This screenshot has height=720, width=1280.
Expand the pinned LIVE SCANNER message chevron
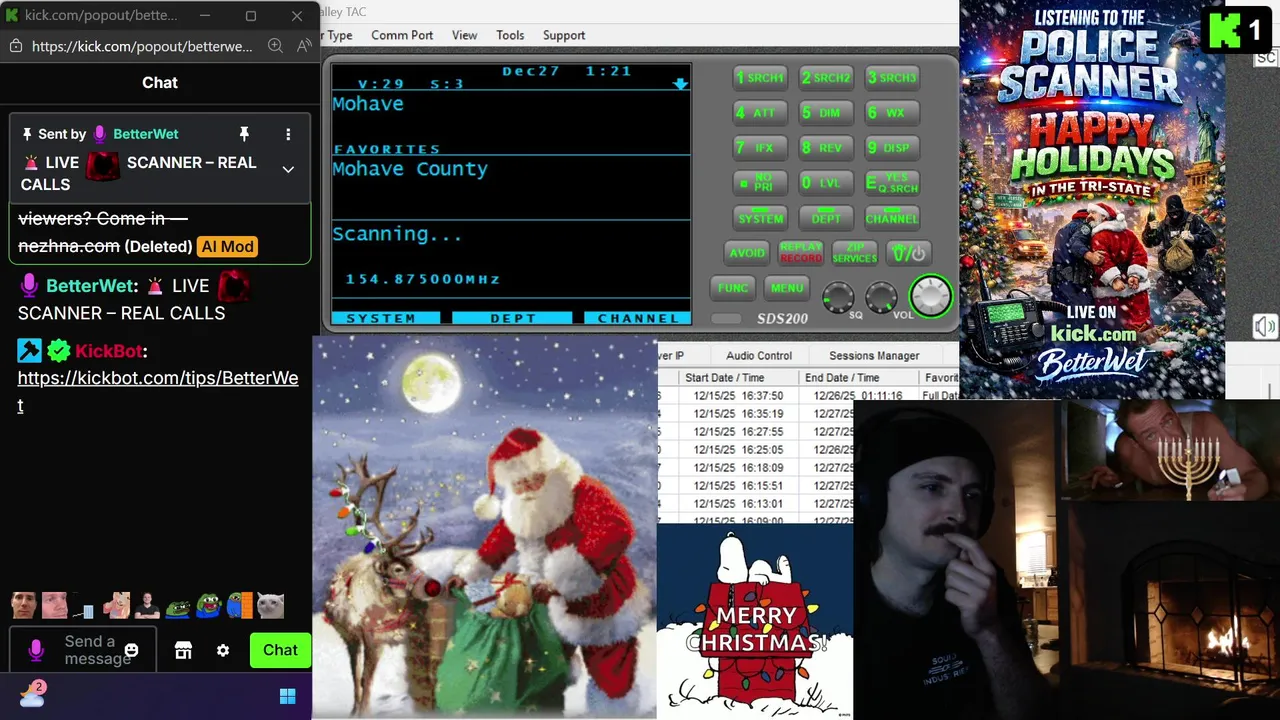click(x=288, y=170)
